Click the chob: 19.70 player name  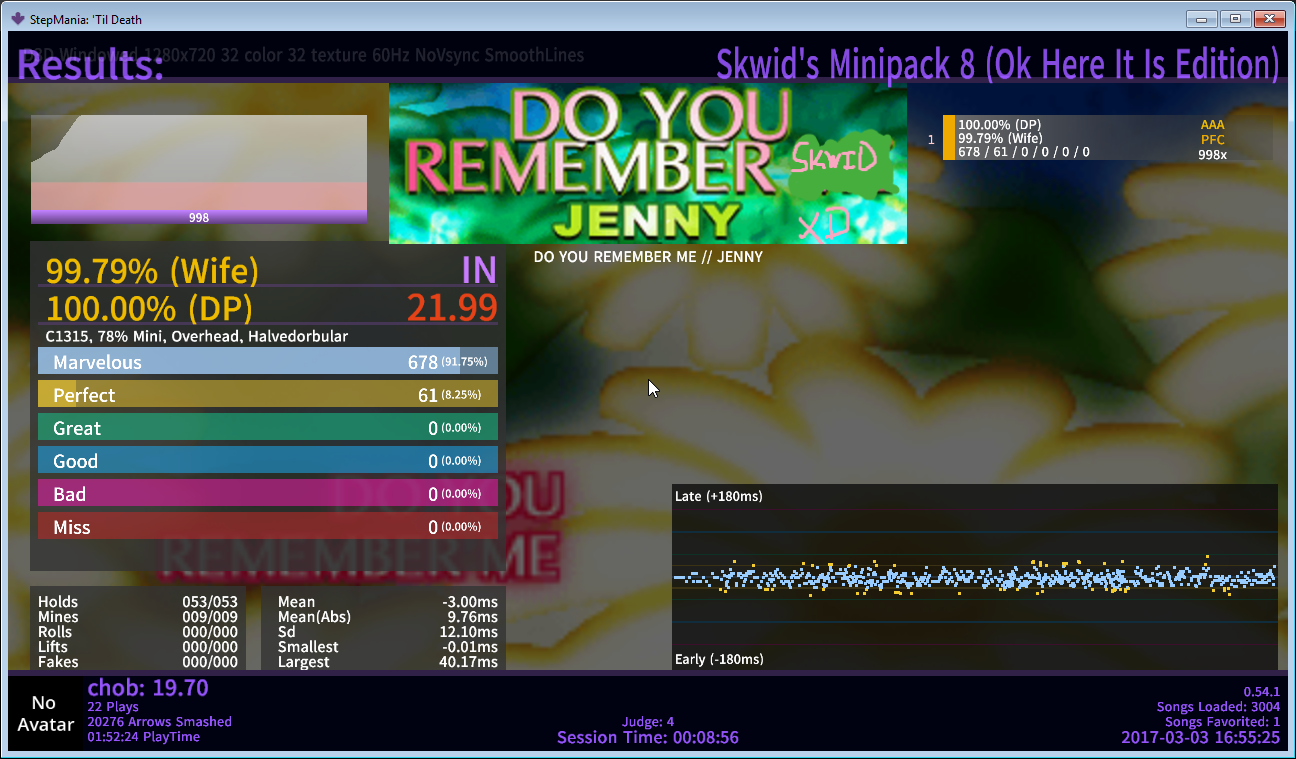[148, 688]
